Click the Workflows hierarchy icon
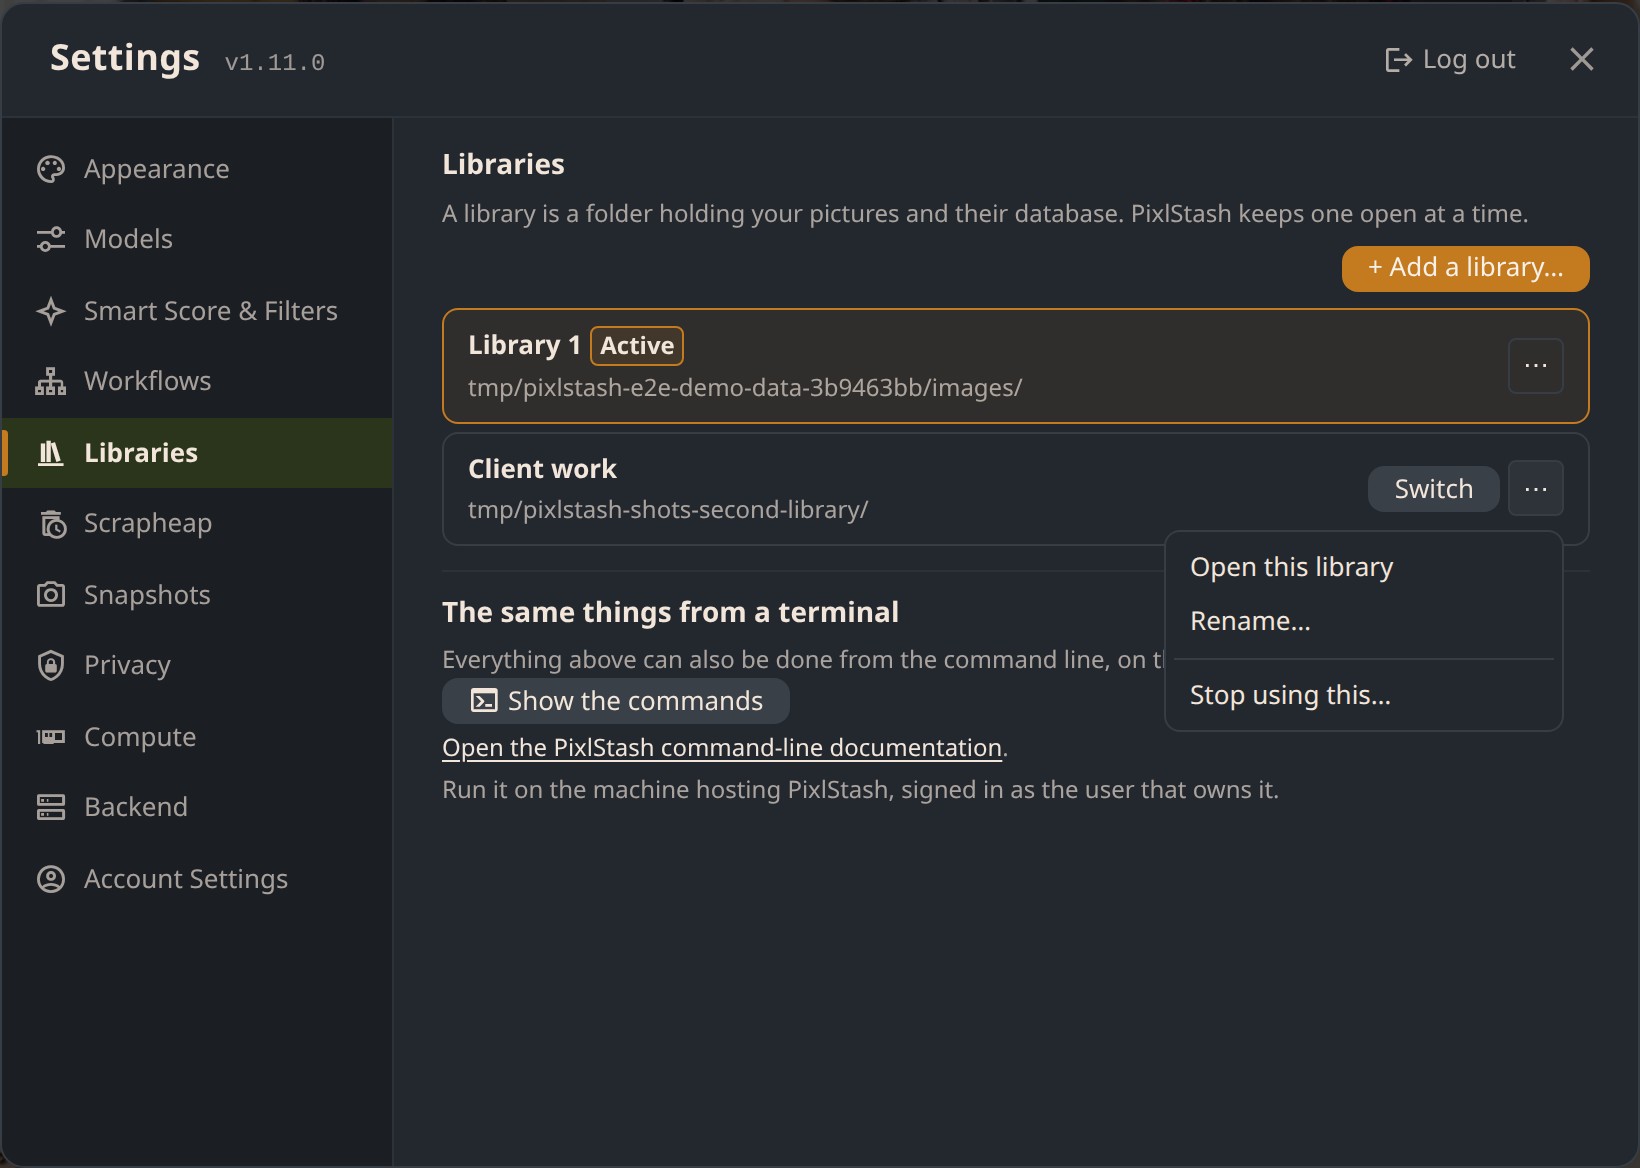Screen dimensions: 1640x1168 click(51, 381)
